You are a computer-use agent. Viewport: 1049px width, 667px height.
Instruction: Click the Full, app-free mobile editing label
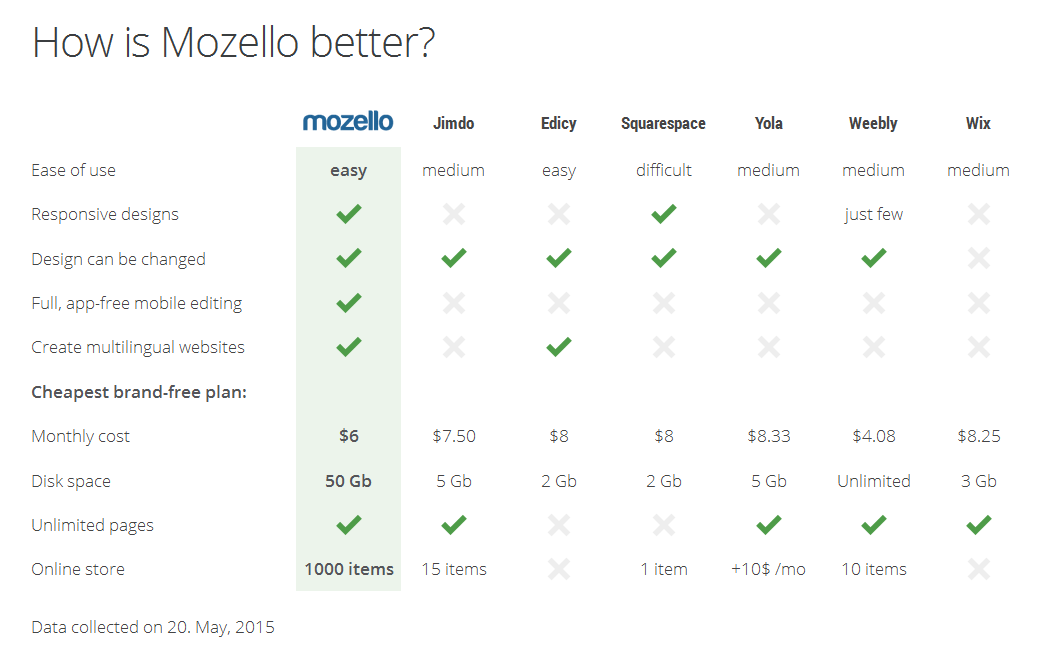point(136,303)
